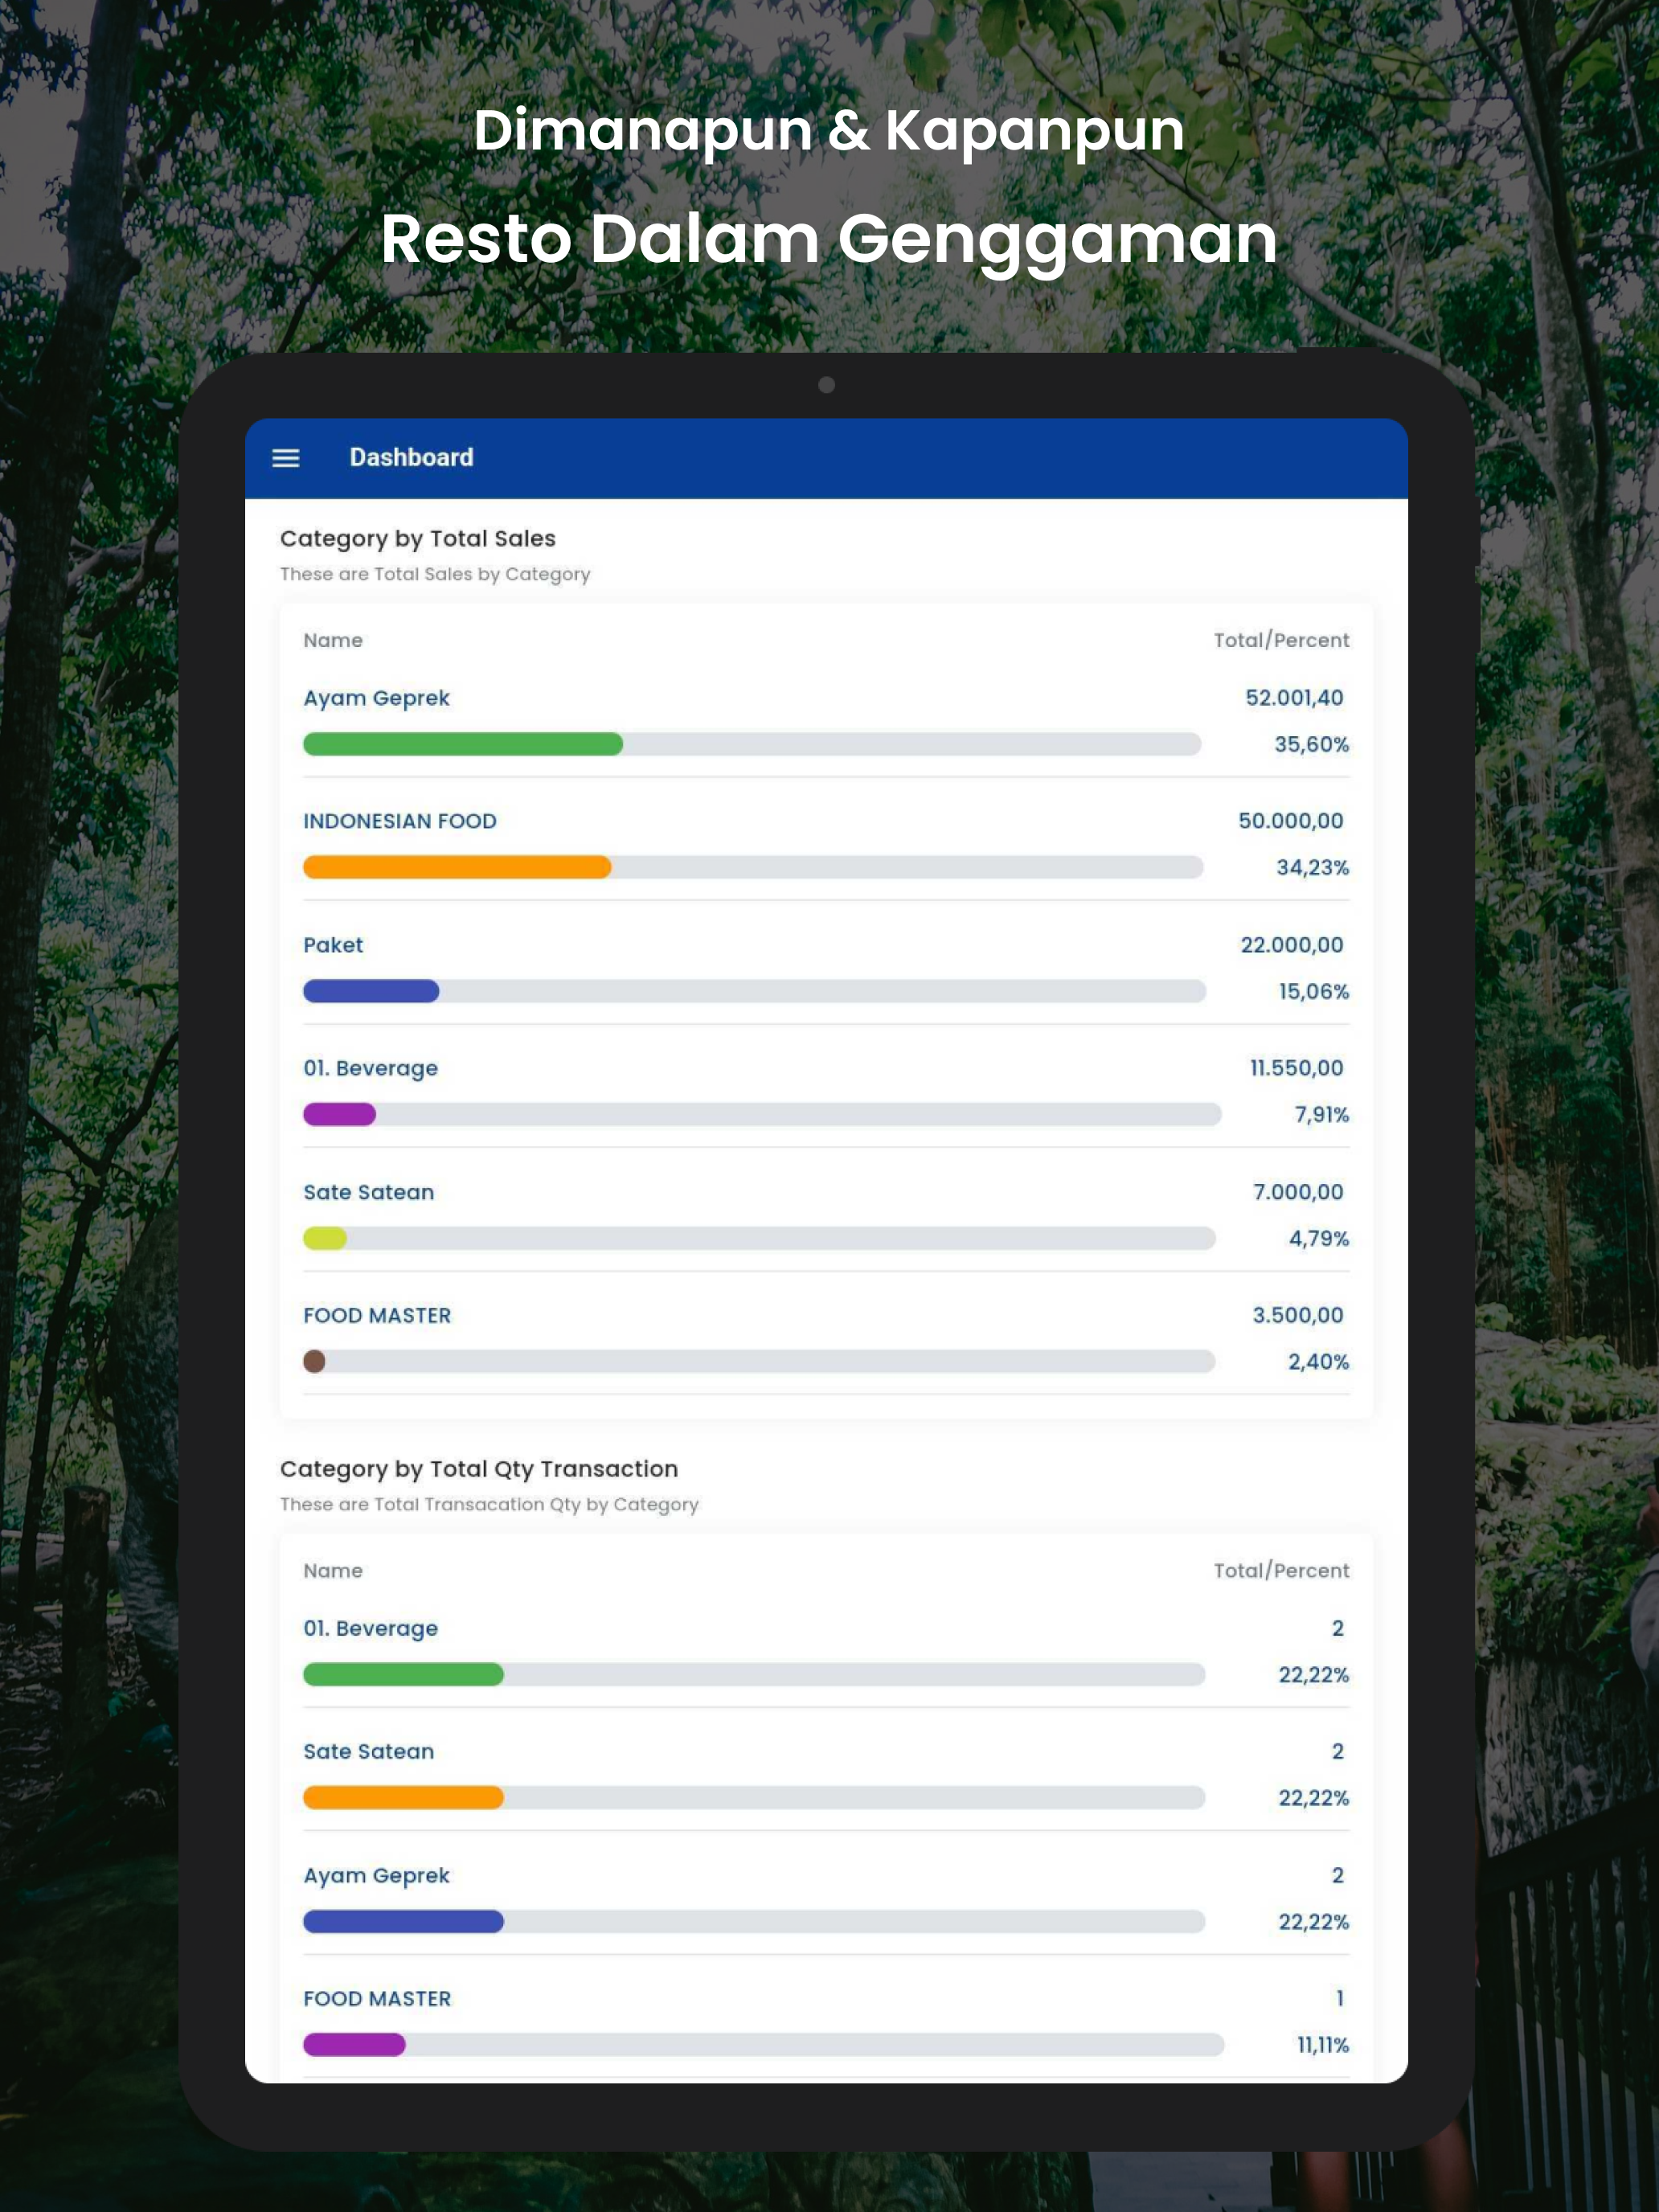Select Paket category name

click(x=333, y=945)
